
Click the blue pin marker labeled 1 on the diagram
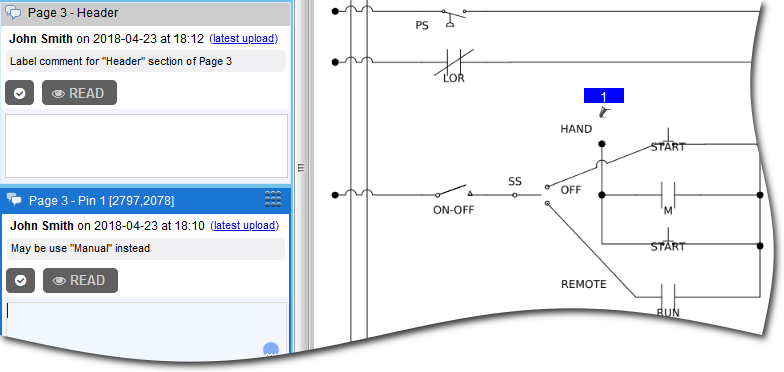coord(604,96)
